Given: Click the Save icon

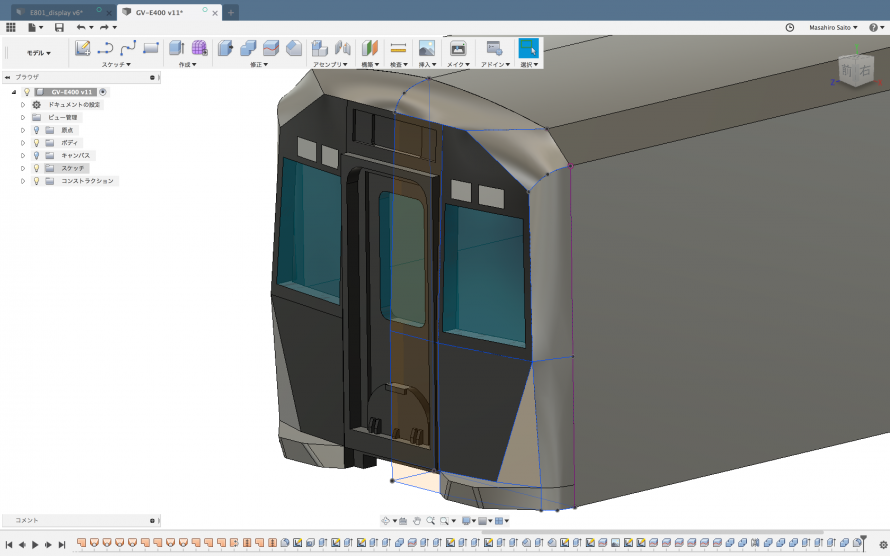Looking at the screenshot, I should tap(59, 27).
